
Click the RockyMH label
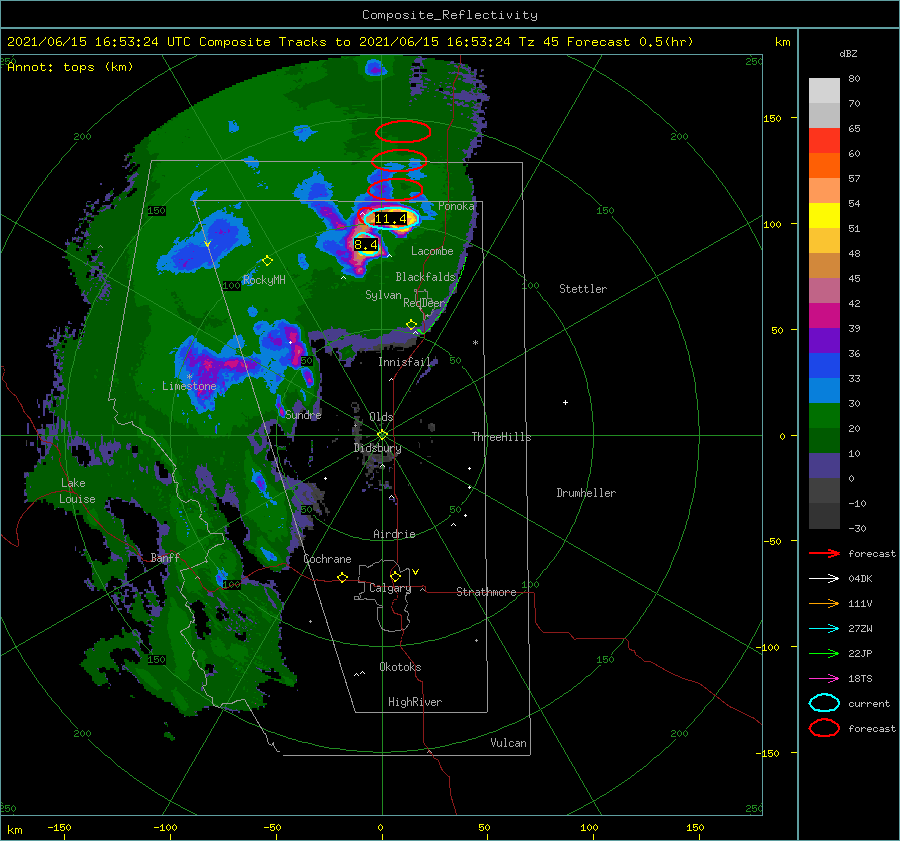tap(264, 280)
